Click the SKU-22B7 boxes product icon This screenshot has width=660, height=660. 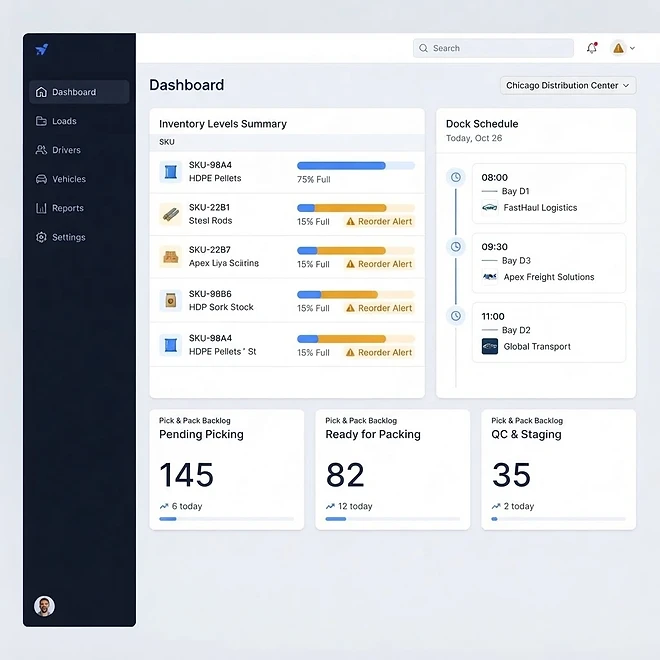tap(170, 257)
